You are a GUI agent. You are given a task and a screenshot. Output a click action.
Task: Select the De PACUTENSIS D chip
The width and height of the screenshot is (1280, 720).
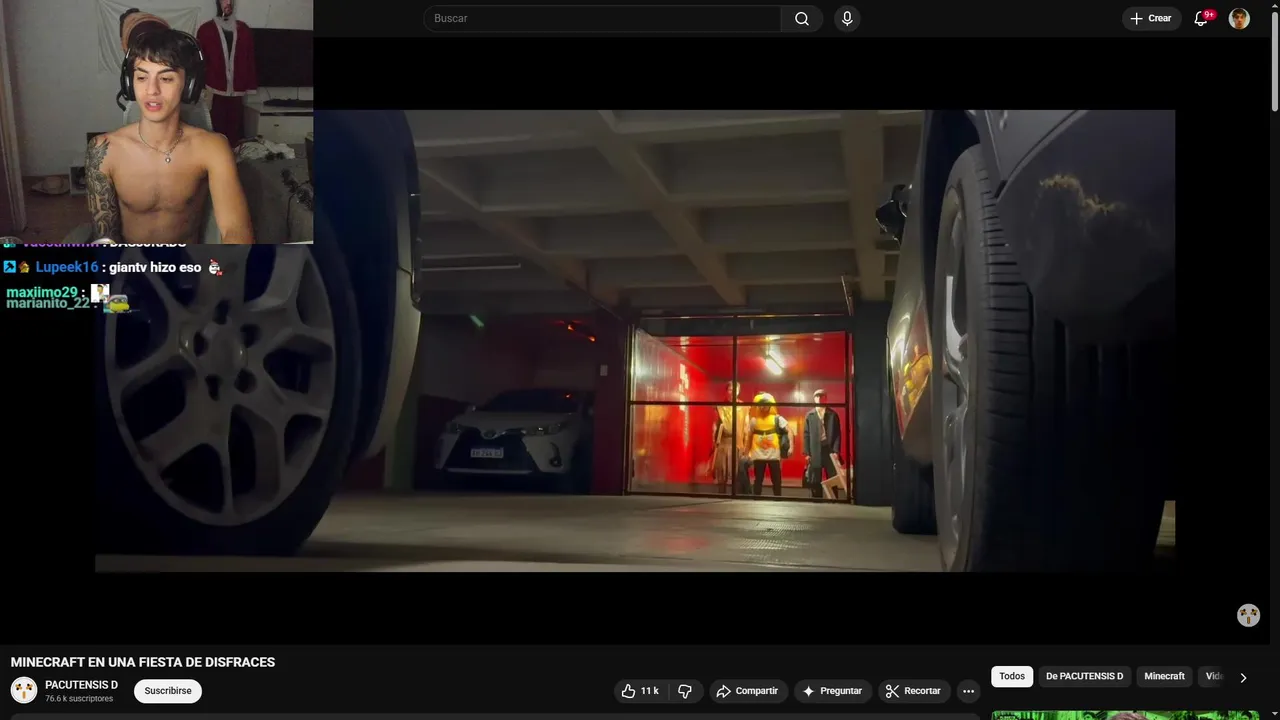coord(1084,676)
